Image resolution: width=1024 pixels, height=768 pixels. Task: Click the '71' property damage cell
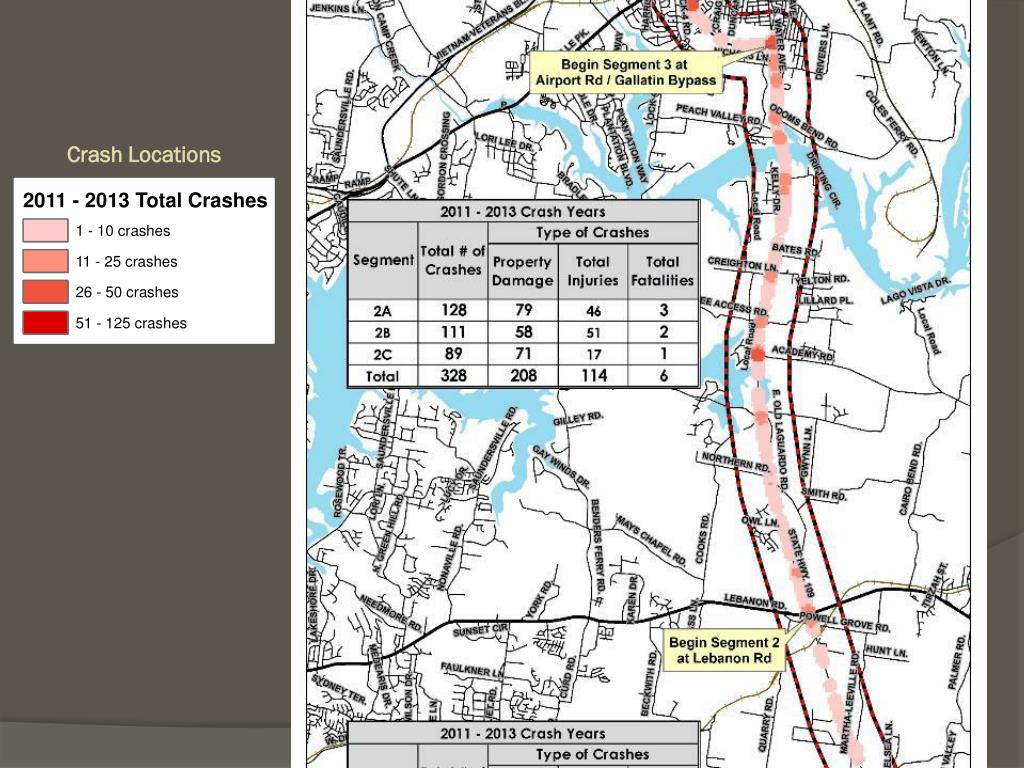click(x=523, y=354)
